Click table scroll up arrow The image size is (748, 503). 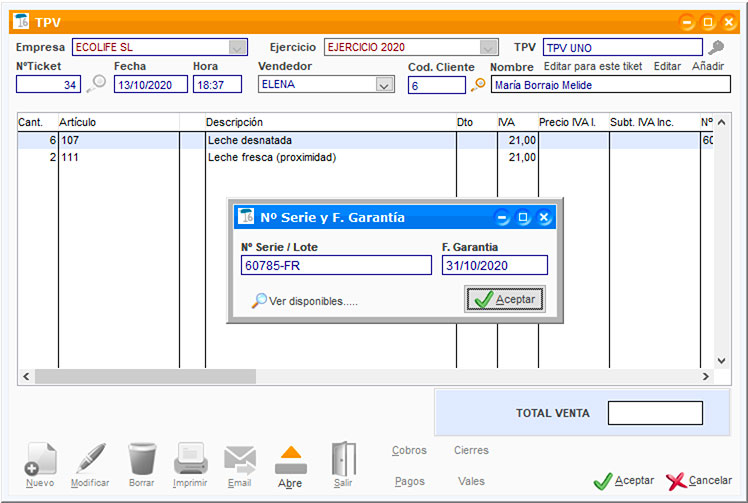pos(722,122)
